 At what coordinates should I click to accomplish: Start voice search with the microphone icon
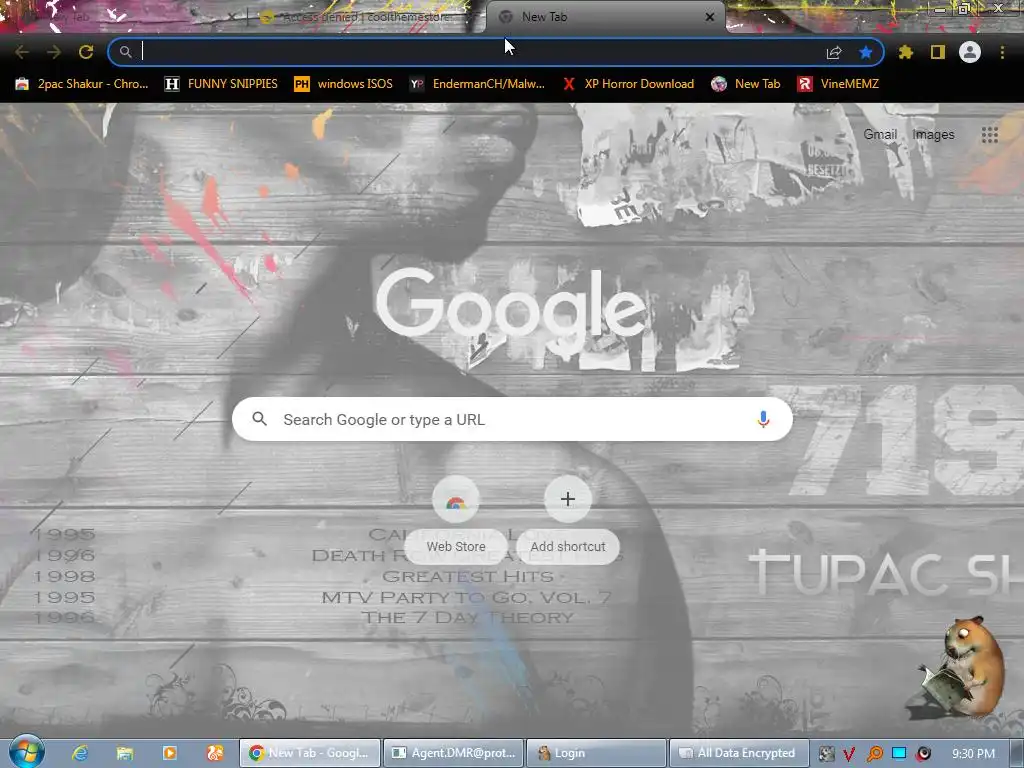tap(763, 419)
